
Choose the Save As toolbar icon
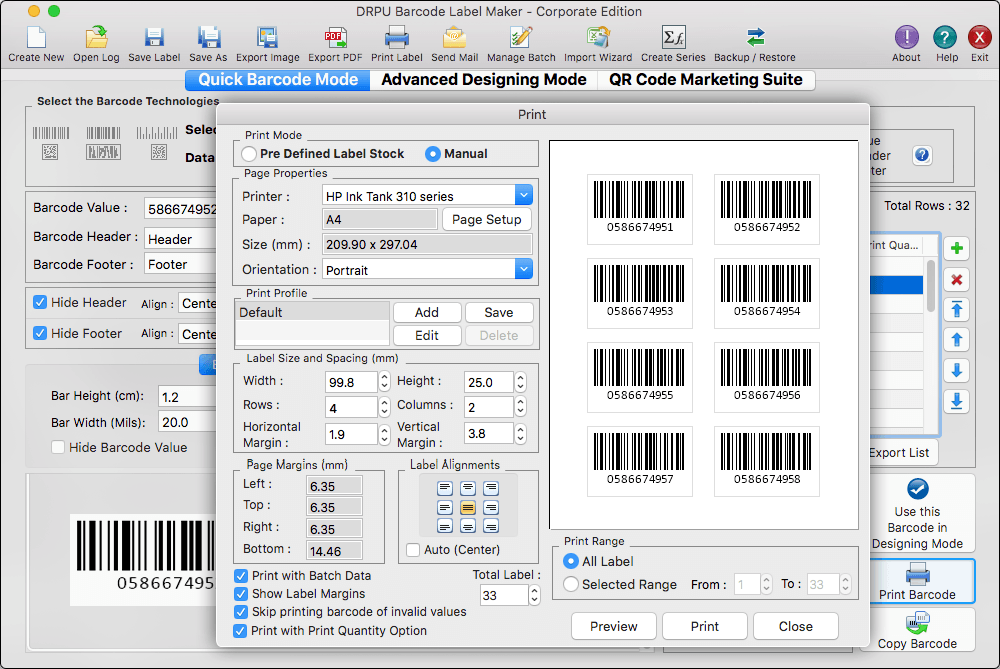point(209,38)
